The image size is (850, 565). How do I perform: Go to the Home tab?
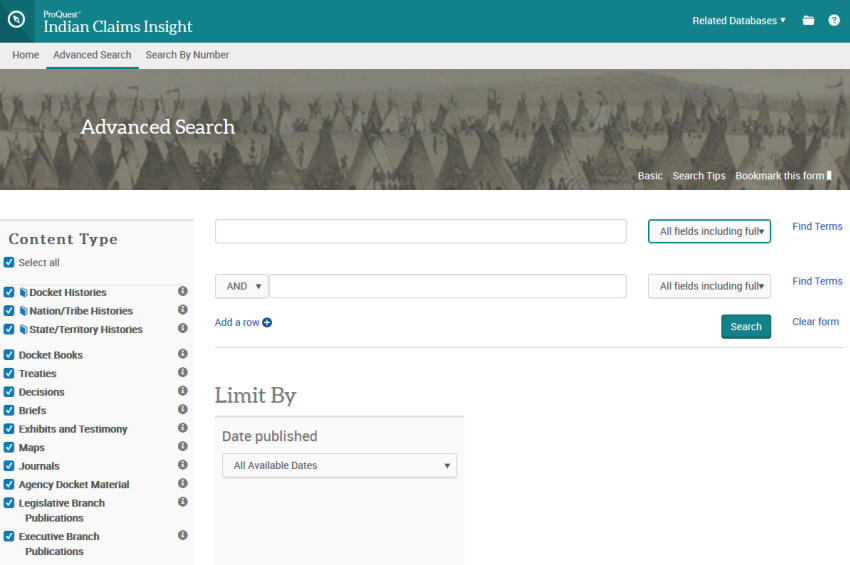pyautogui.click(x=25, y=55)
